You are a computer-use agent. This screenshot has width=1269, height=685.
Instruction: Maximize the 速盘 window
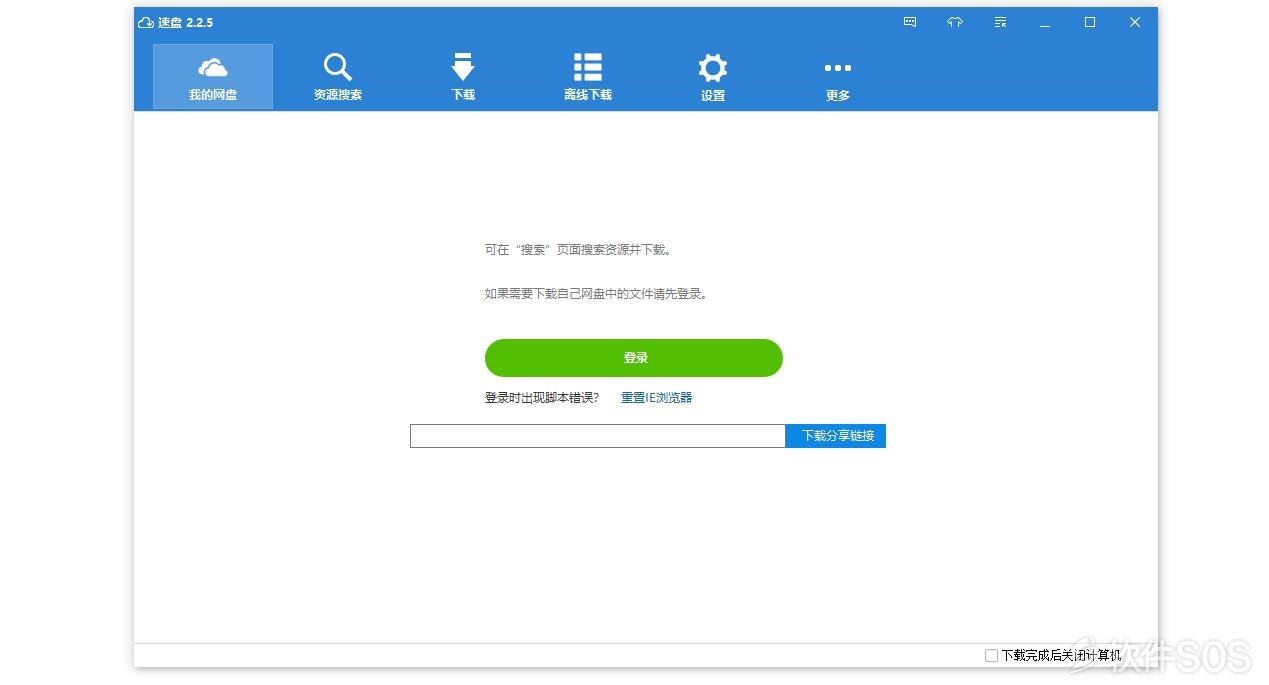(1090, 22)
